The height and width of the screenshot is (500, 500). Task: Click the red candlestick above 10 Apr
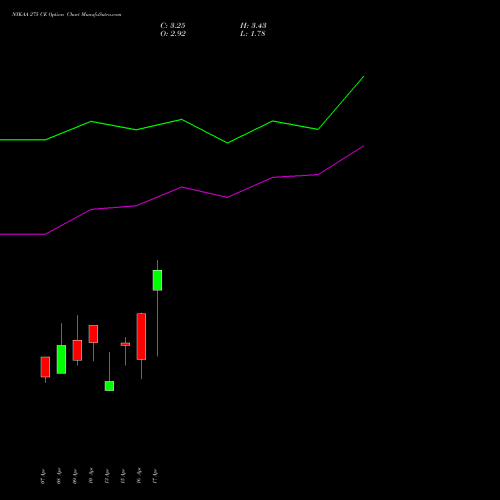pyautogui.click(x=93, y=334)
